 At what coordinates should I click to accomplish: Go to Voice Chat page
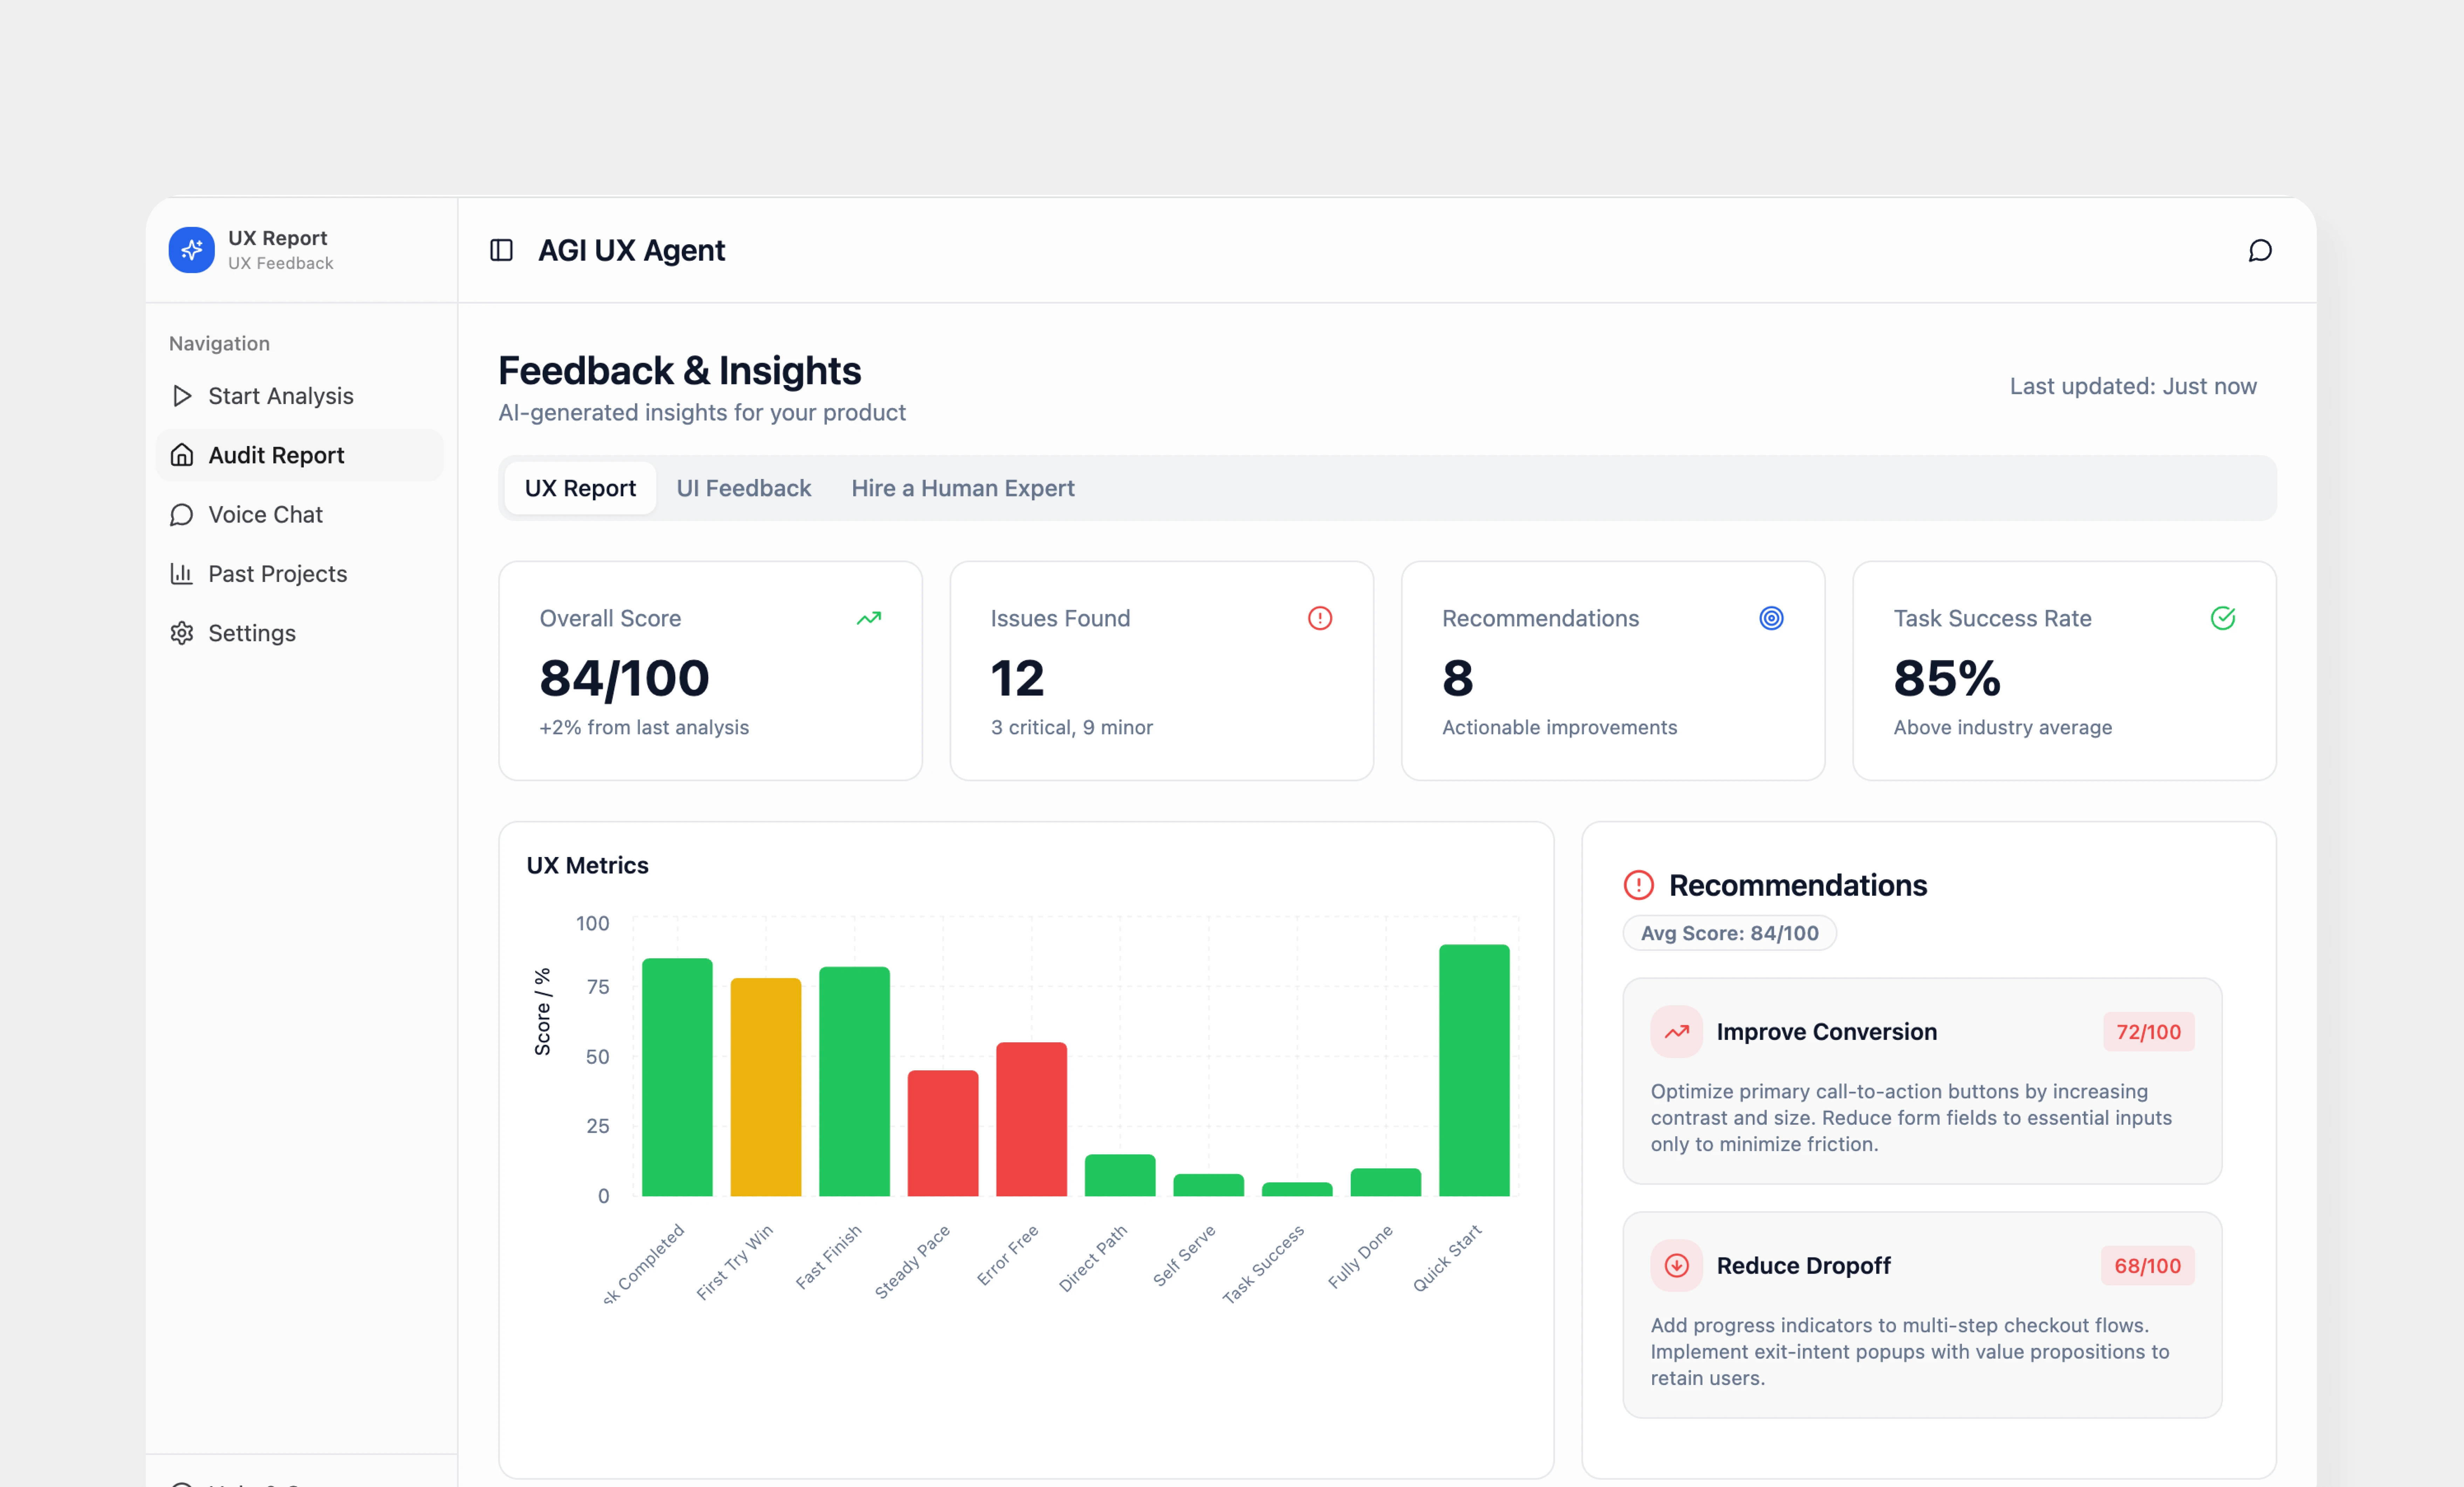[265, 514]
